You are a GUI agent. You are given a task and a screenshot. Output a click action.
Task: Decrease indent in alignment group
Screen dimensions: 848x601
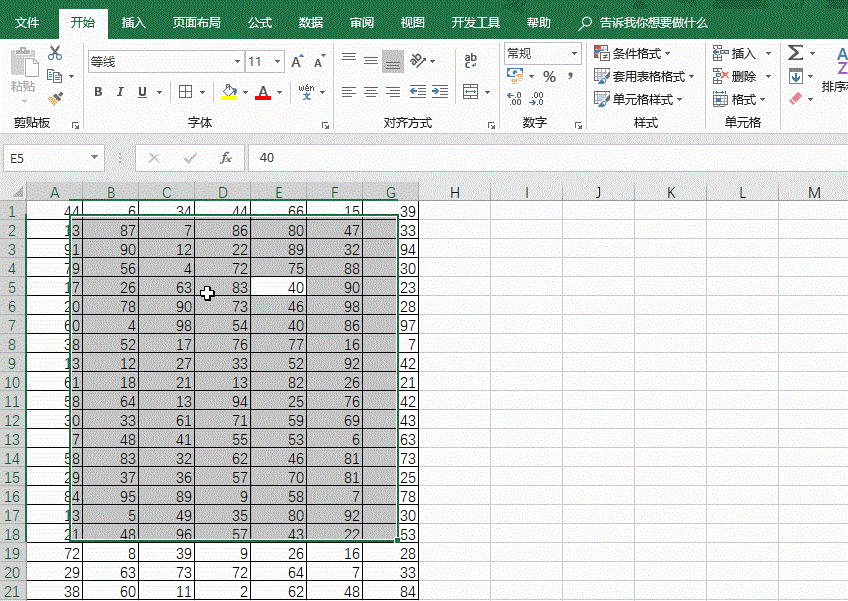point(418,92)
